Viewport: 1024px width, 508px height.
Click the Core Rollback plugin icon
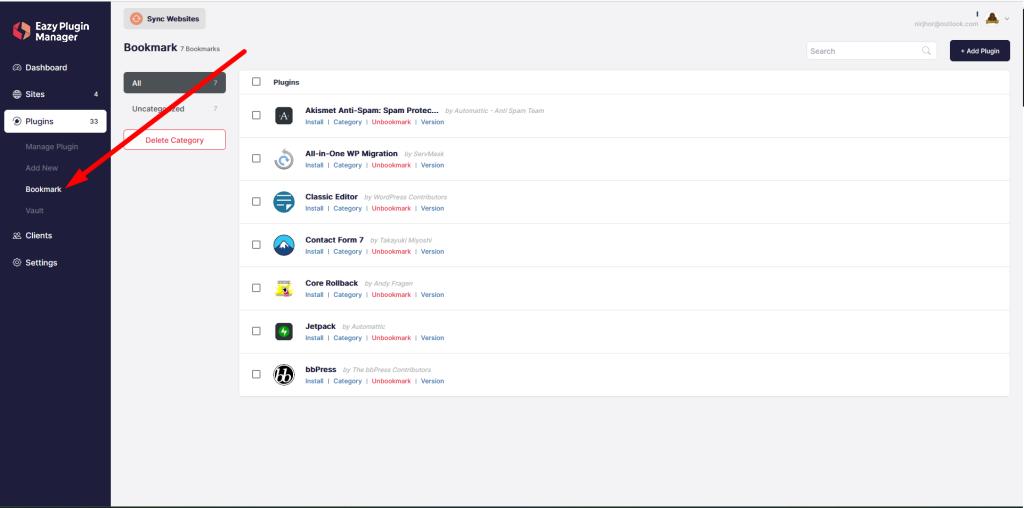point(283,288)
